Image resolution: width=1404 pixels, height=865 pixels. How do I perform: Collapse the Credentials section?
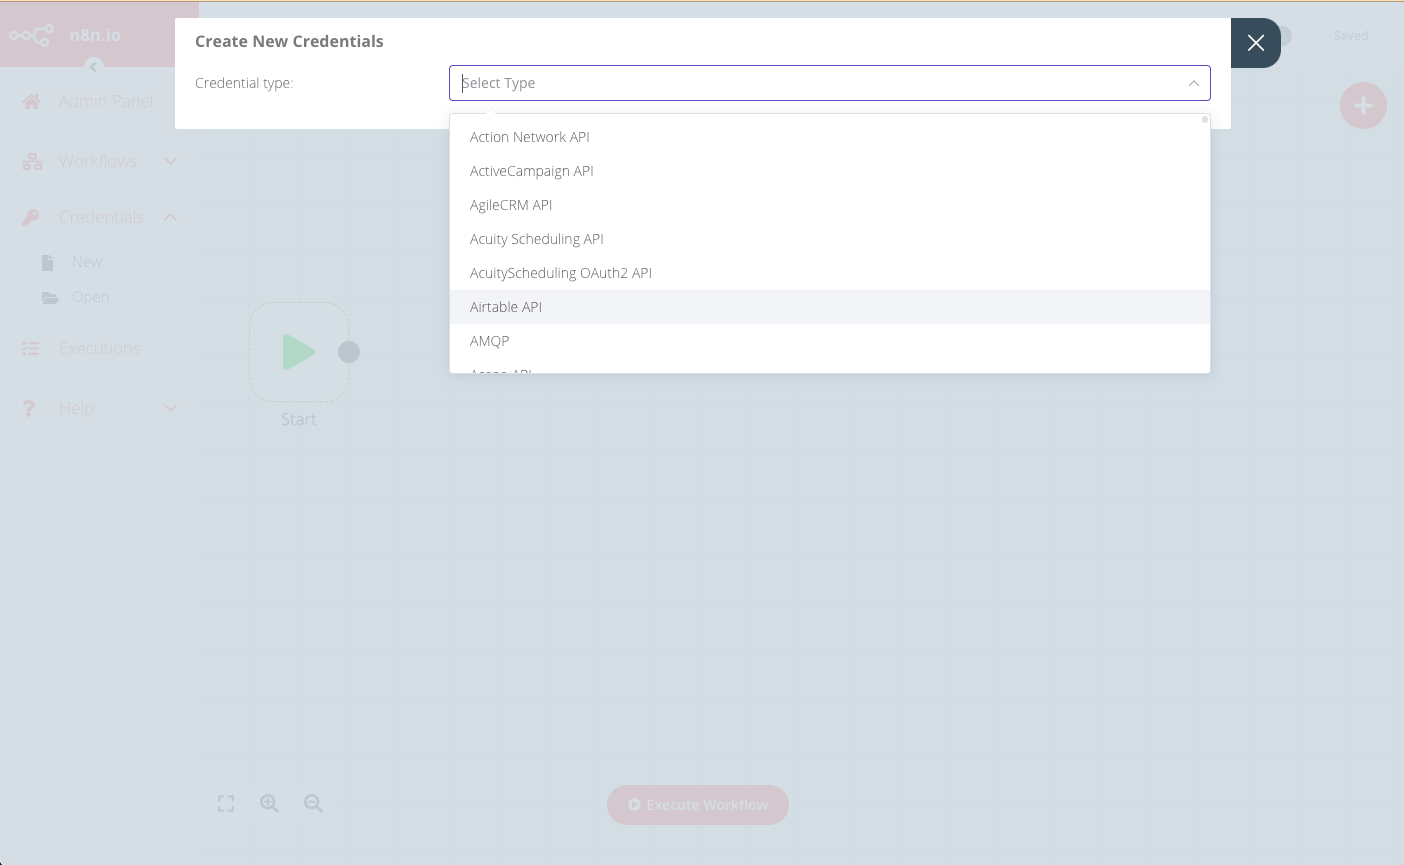coord(170,216)
